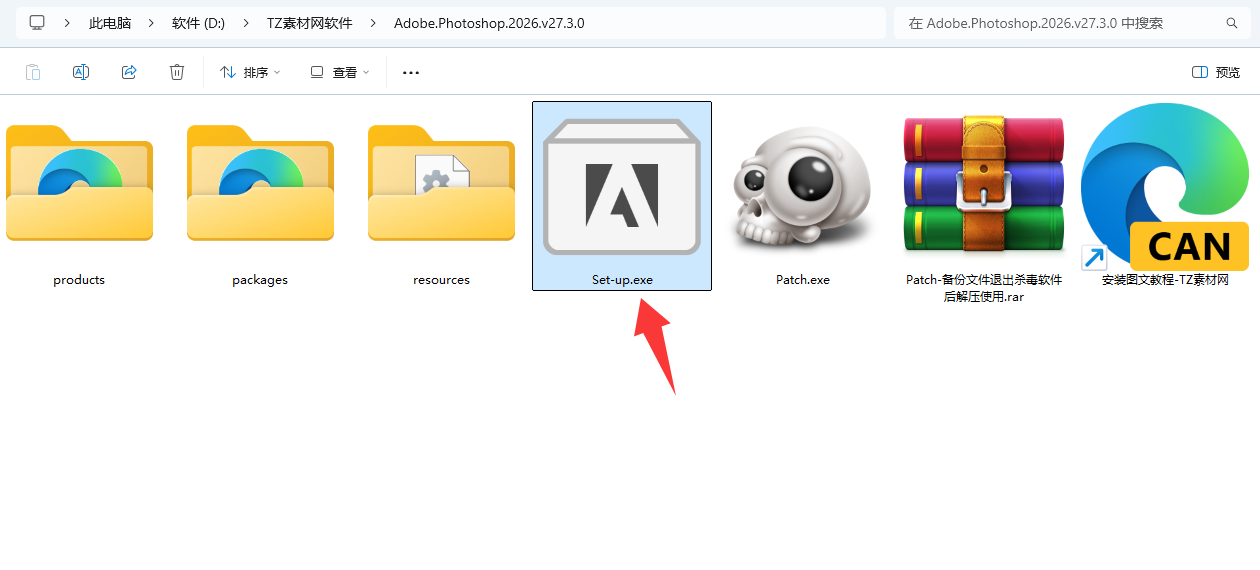This screenshot has width=1260, height=570.
Task: Open the products folder icon
Action: point(79,183)
